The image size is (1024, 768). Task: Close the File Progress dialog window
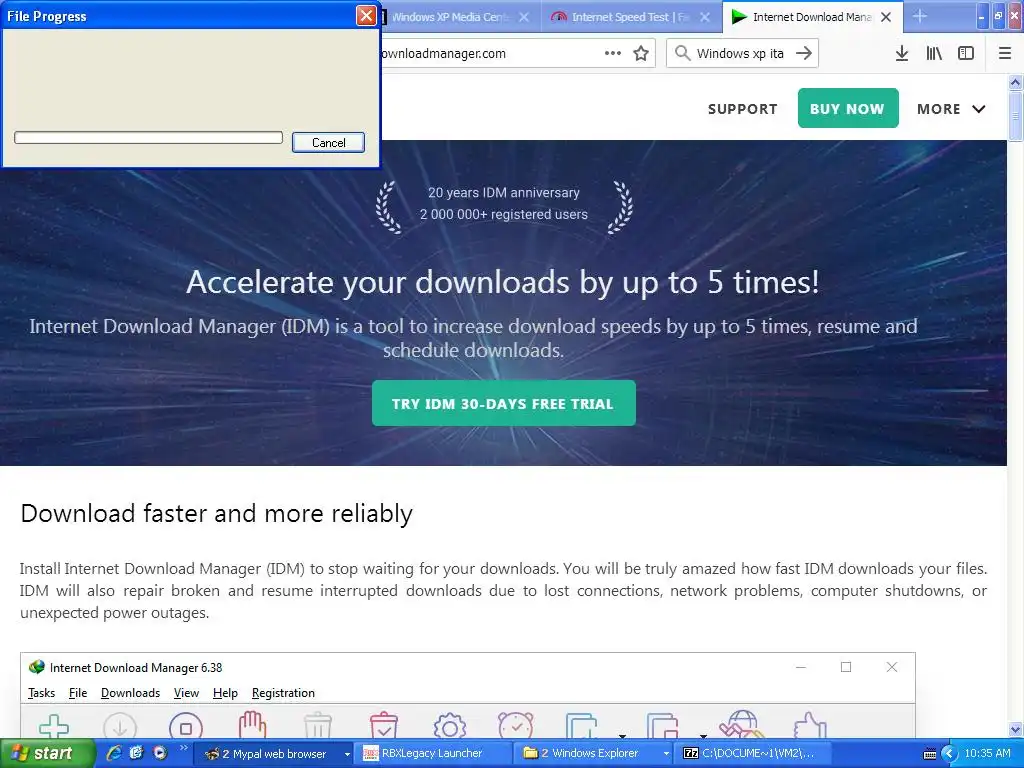(366, 16)
